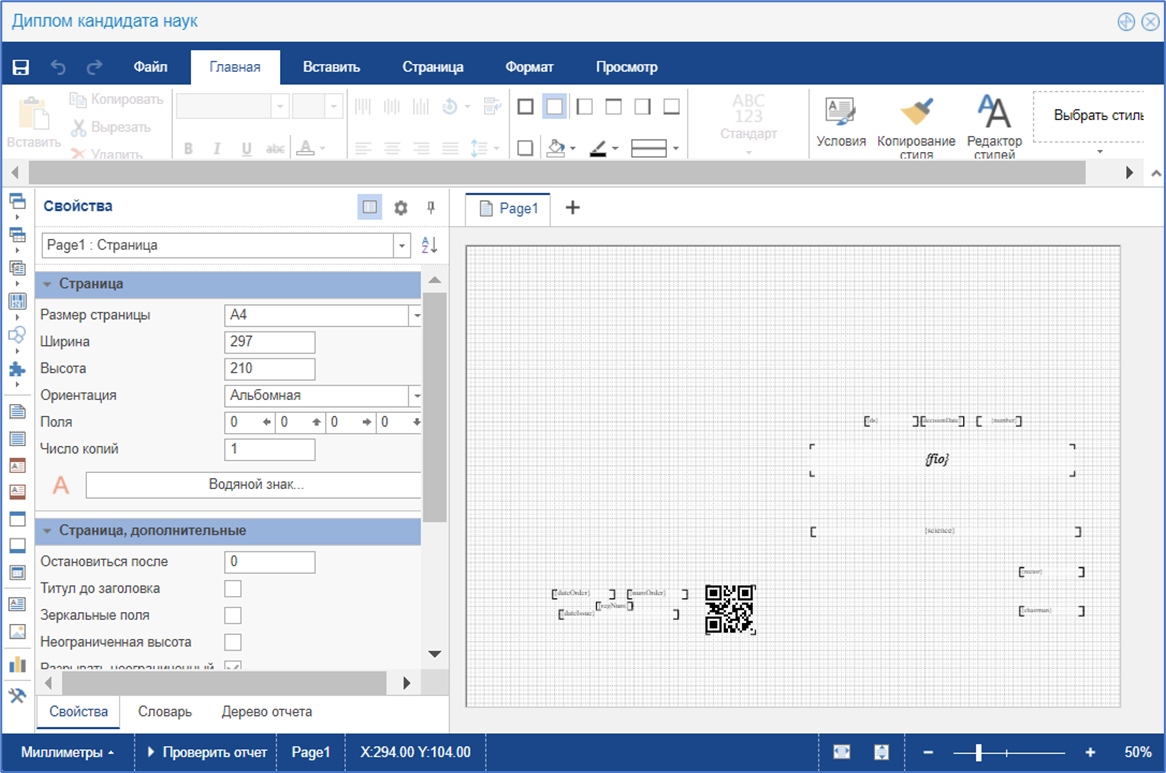Add a new page with plus icon
The height and width of the screenshot is (773, 1166).
pyautogui.click(x=573, y=208)
